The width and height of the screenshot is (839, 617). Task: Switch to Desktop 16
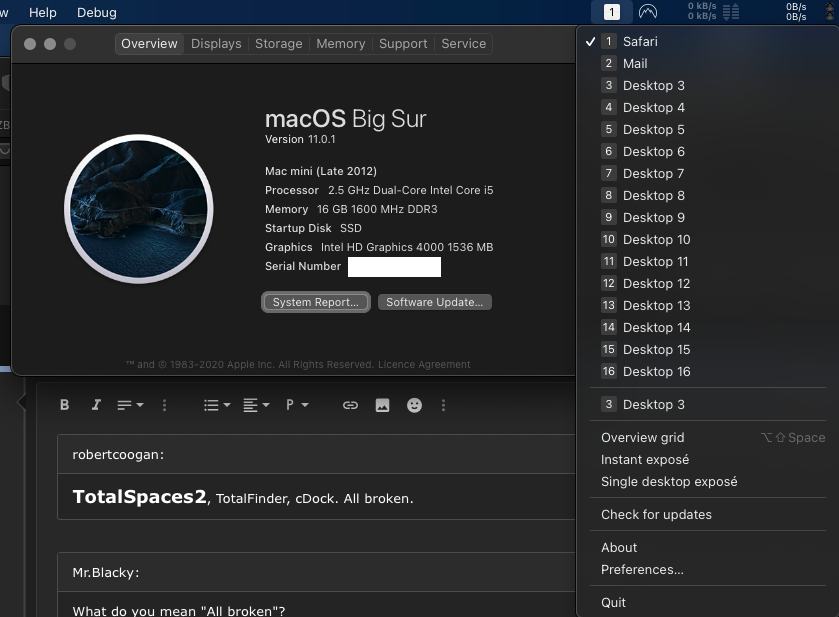[707, 371]
